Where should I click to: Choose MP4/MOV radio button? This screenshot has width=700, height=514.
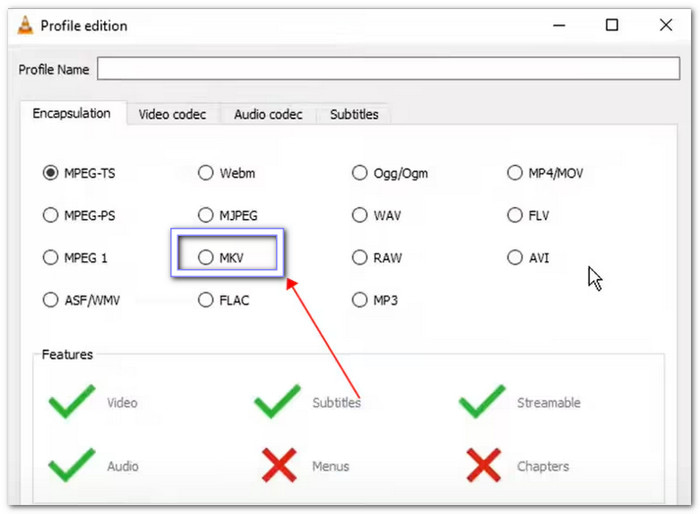coord(515,173)
